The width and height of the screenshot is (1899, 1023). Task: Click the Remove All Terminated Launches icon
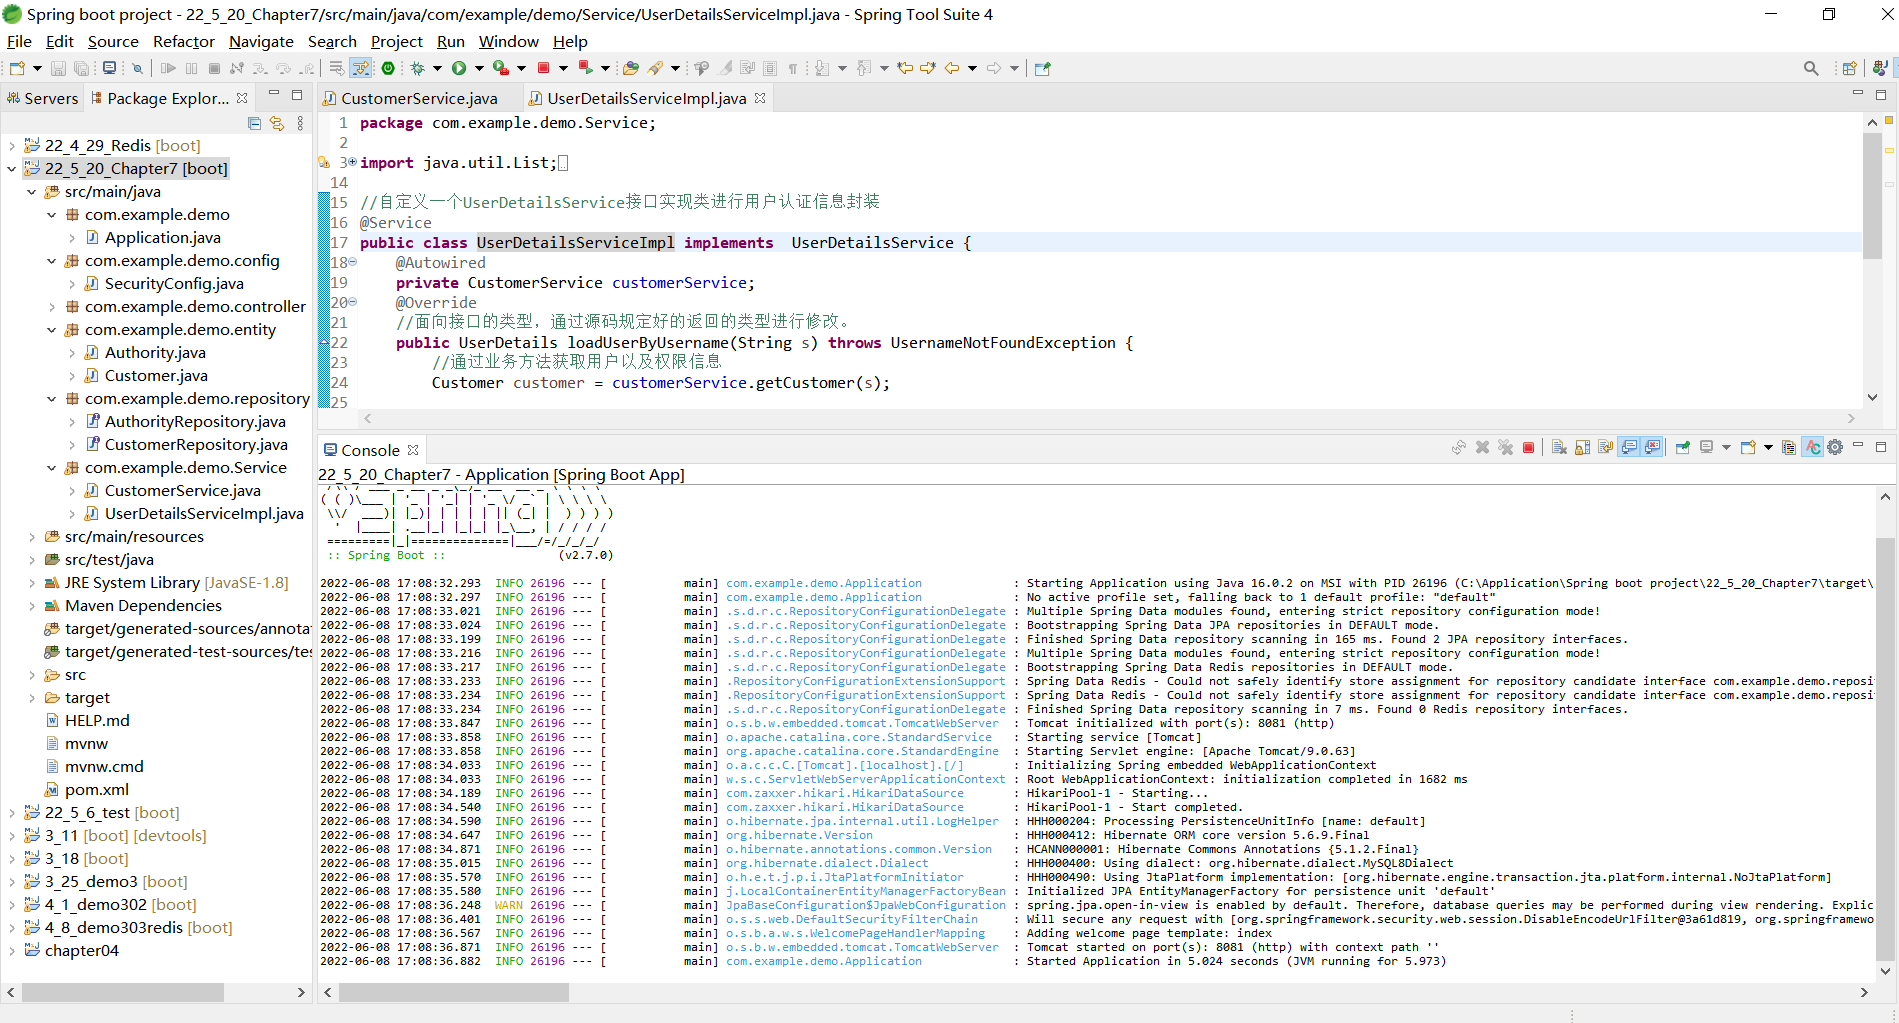pos(1505,448)
